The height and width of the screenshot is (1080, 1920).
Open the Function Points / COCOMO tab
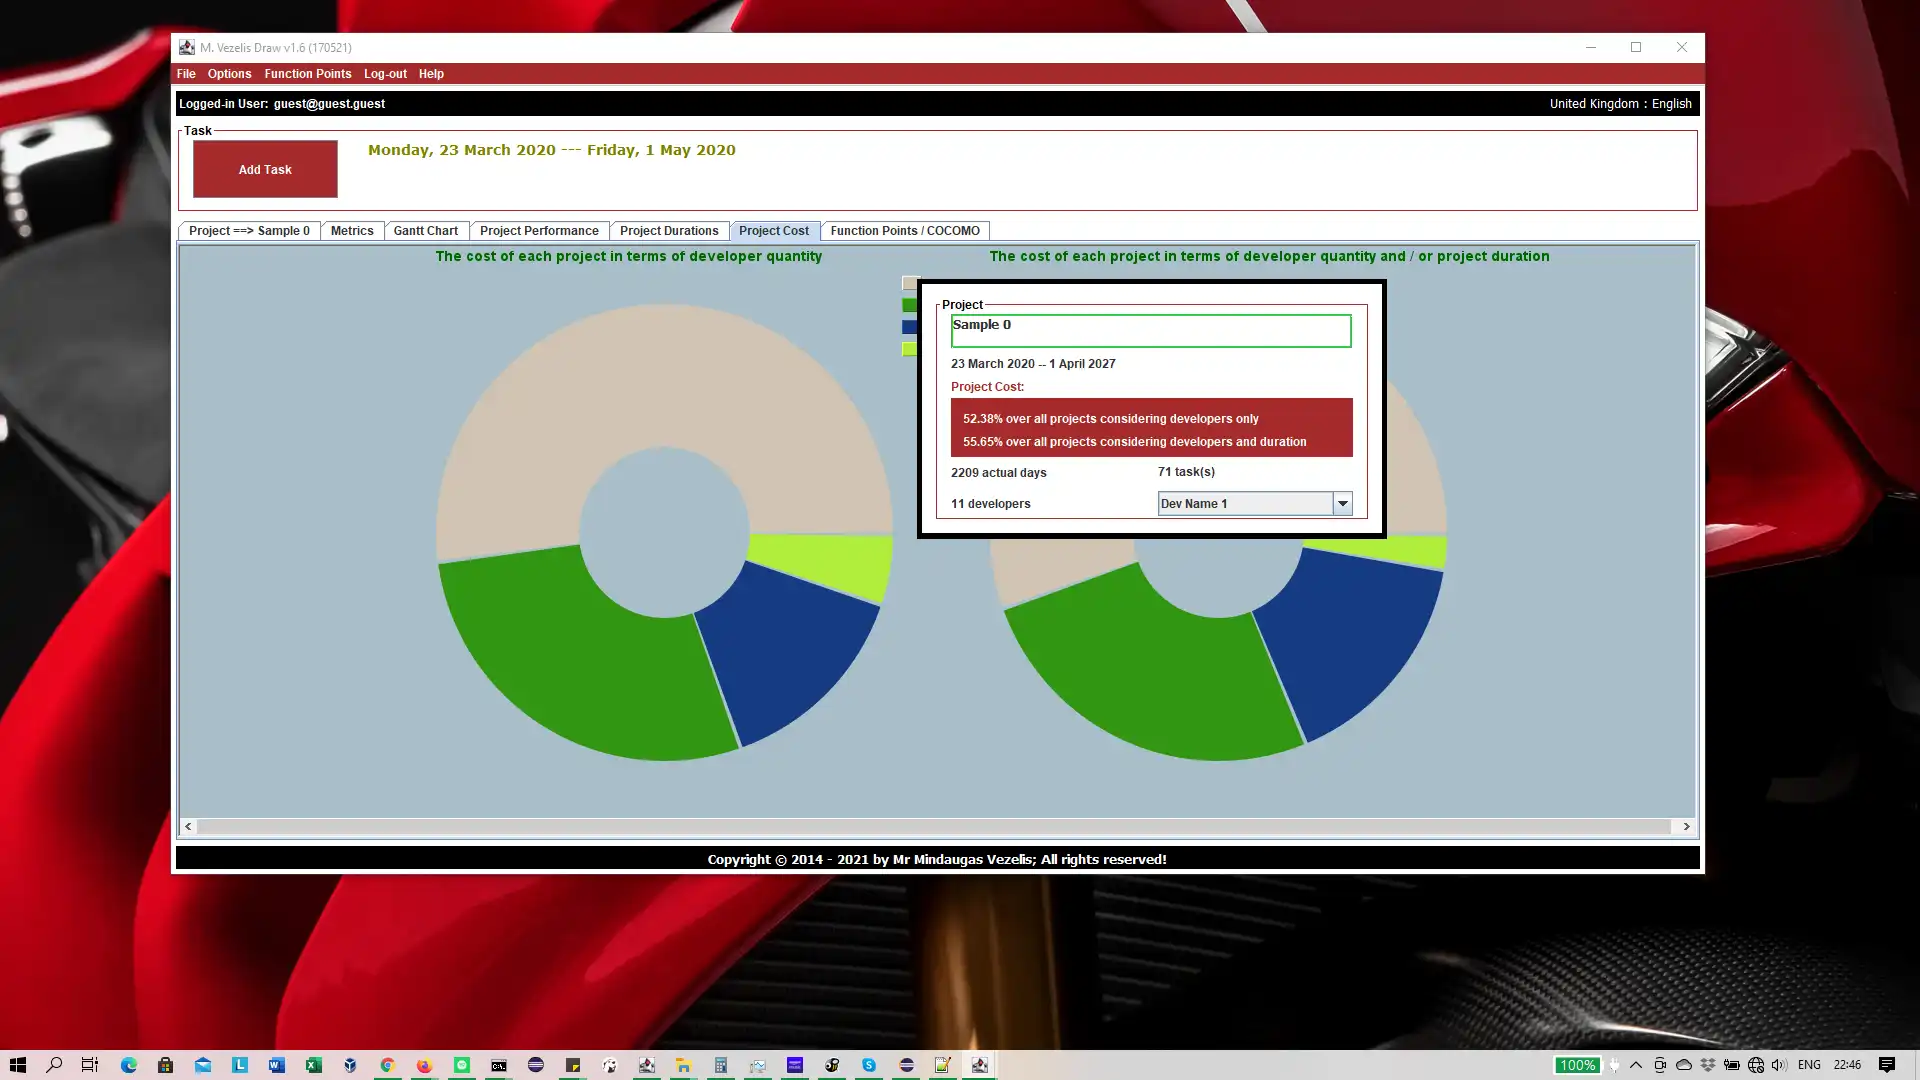[904, 231]
